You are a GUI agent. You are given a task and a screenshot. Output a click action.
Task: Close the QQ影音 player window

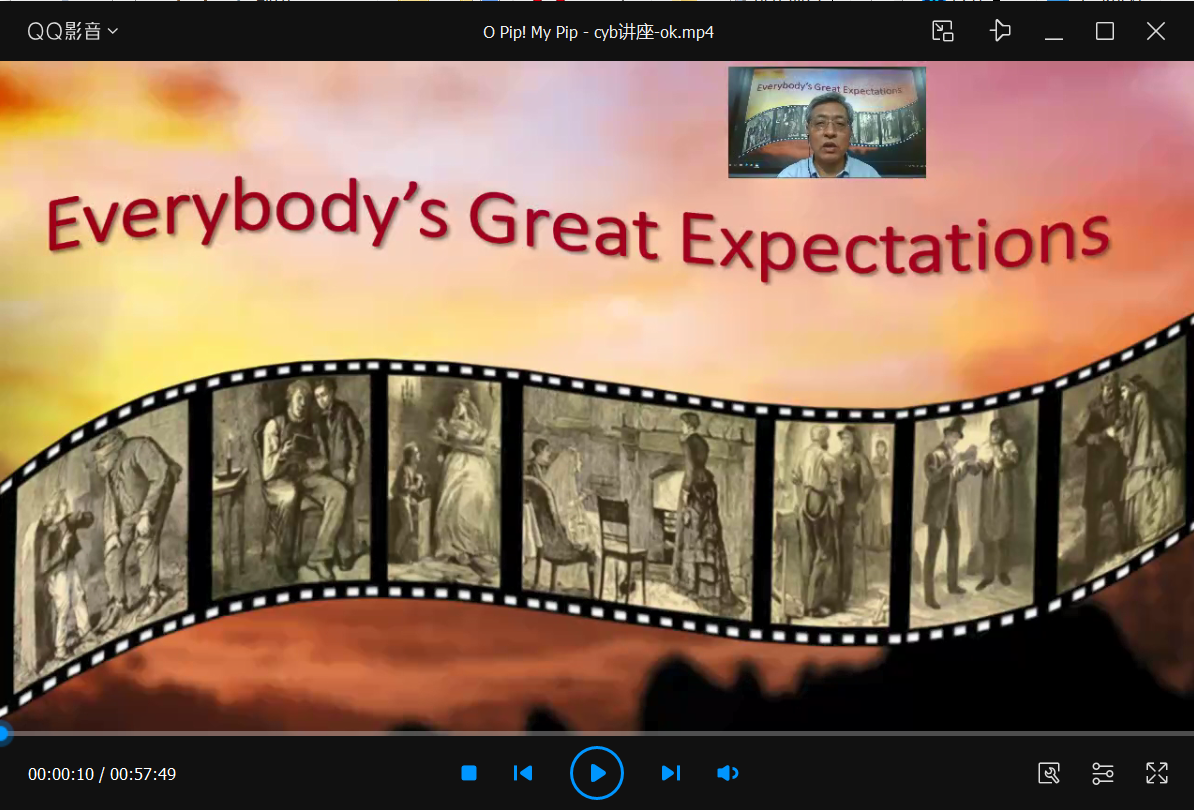point(1156,31)
